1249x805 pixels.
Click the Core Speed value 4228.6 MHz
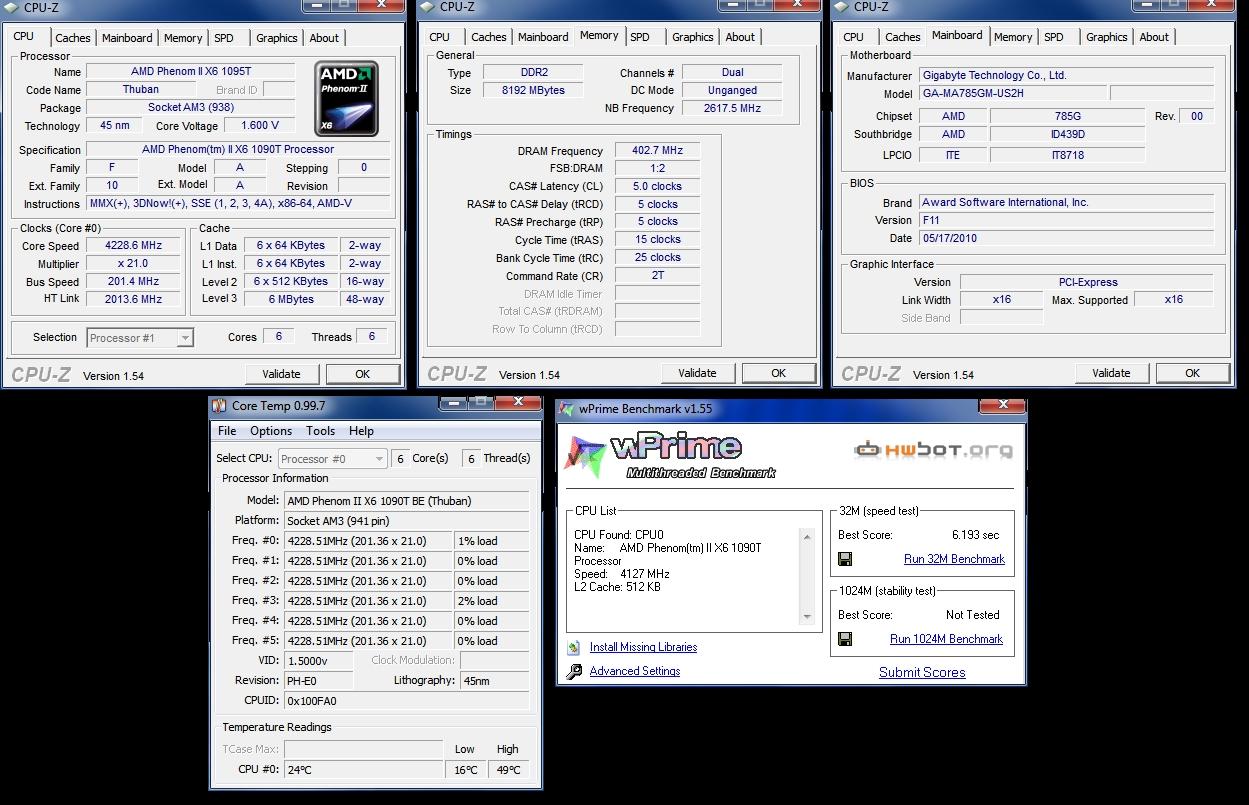[134, 246]
